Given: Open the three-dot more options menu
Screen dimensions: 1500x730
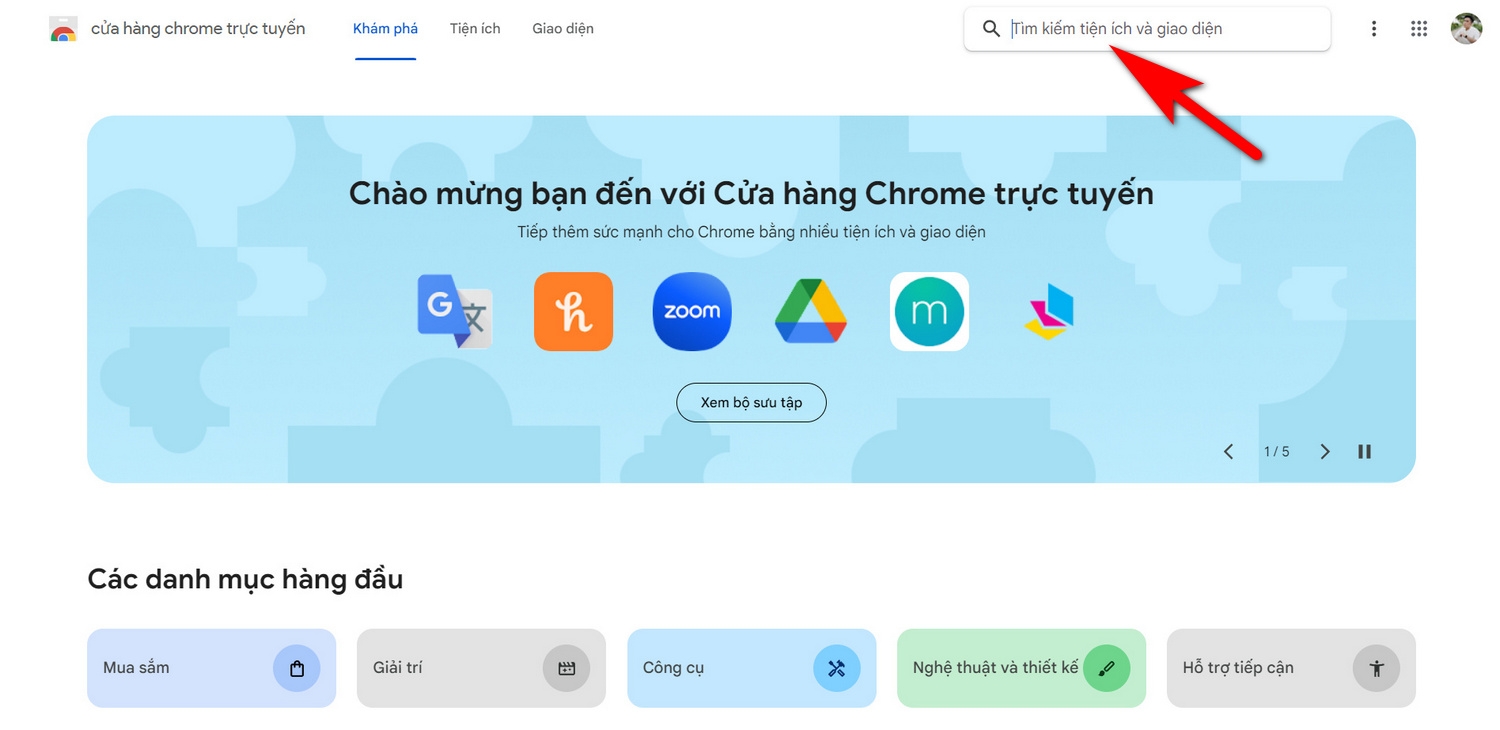Looking at the screenshot, I should pos(1374,29).
